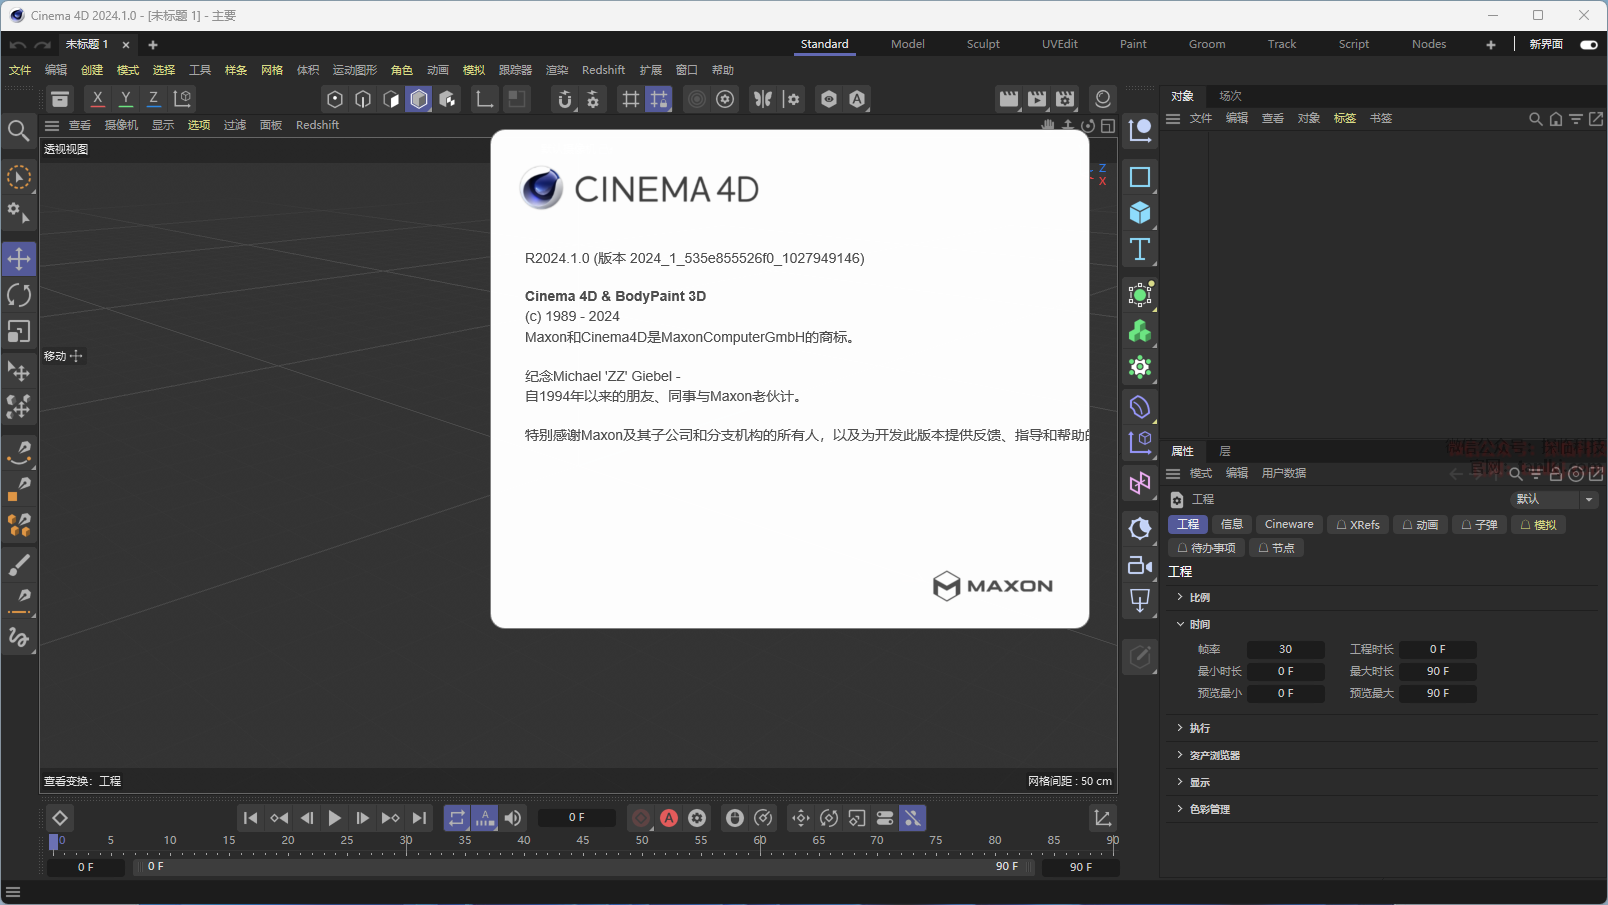Viewport: 1608px width, 905px height.
Task: Add a Cube primitive from object palette
Action: pyautogui.click(x=1140, y=213)
